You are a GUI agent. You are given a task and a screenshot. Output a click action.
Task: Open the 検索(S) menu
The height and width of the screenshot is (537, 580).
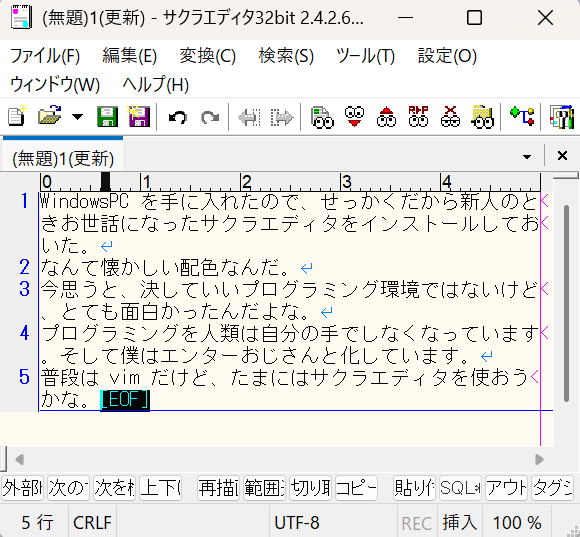pyautogui.click(x=286, y=56)
